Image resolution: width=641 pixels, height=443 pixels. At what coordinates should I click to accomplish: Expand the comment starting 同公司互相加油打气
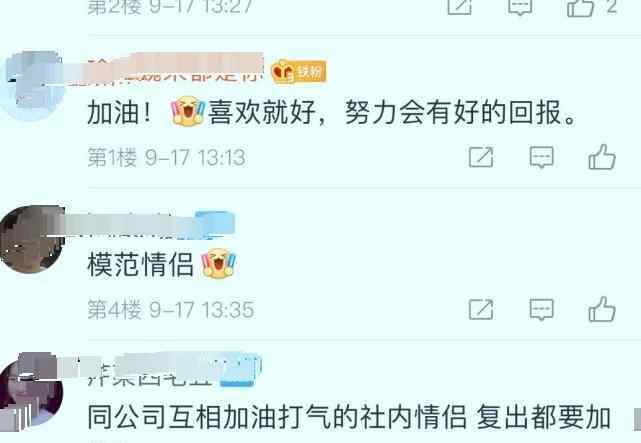[x=349, y=417]
